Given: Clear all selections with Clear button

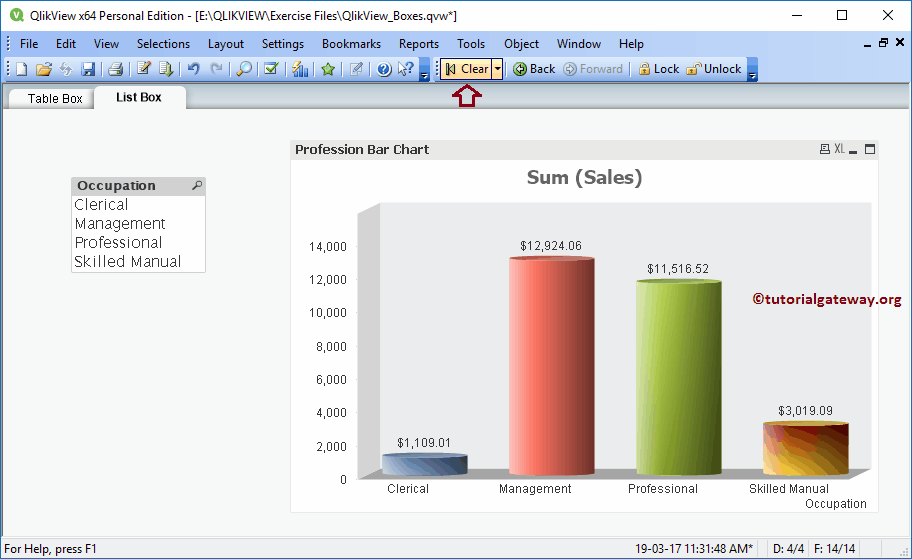Looking at the screenshot, I should click(x=466, y=69).
